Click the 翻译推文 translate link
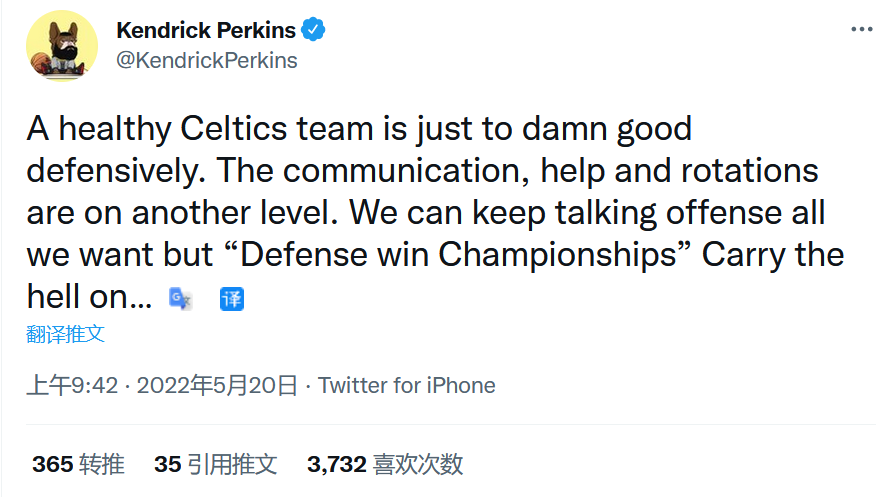This screenshot has height=497, width=892. pos(65,334)
